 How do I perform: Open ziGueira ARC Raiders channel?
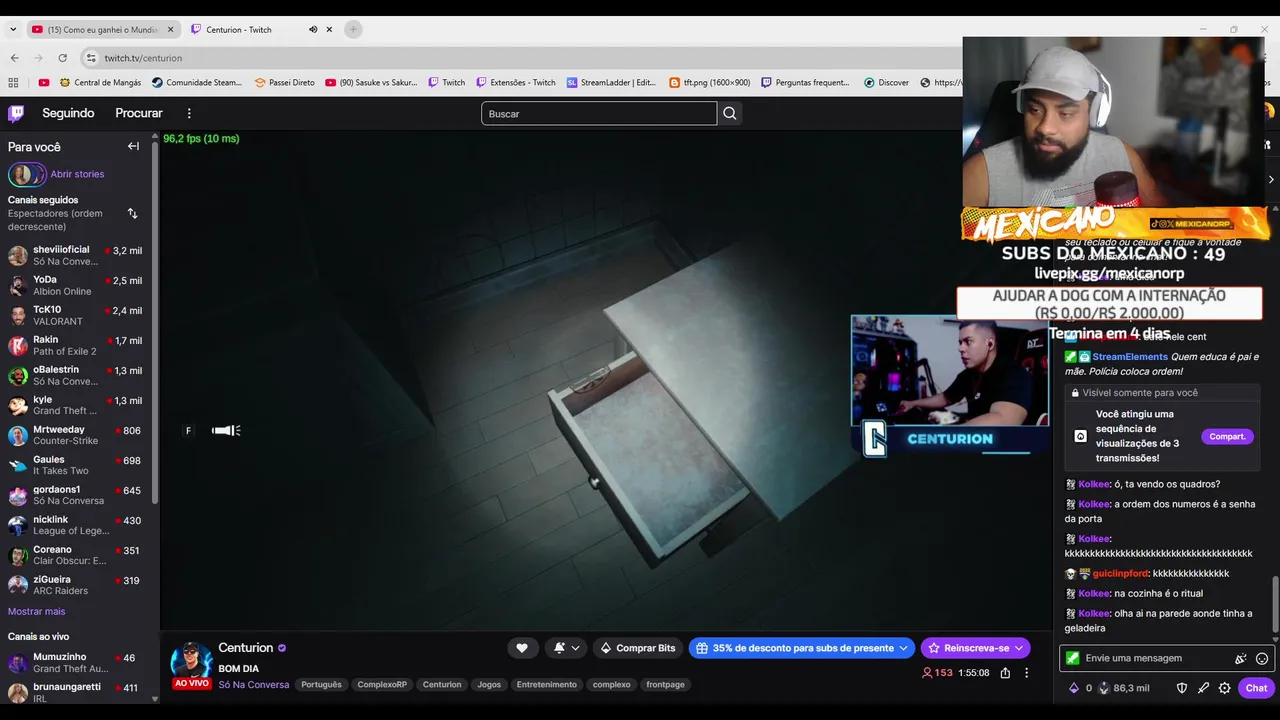click(x=76, y=585)
